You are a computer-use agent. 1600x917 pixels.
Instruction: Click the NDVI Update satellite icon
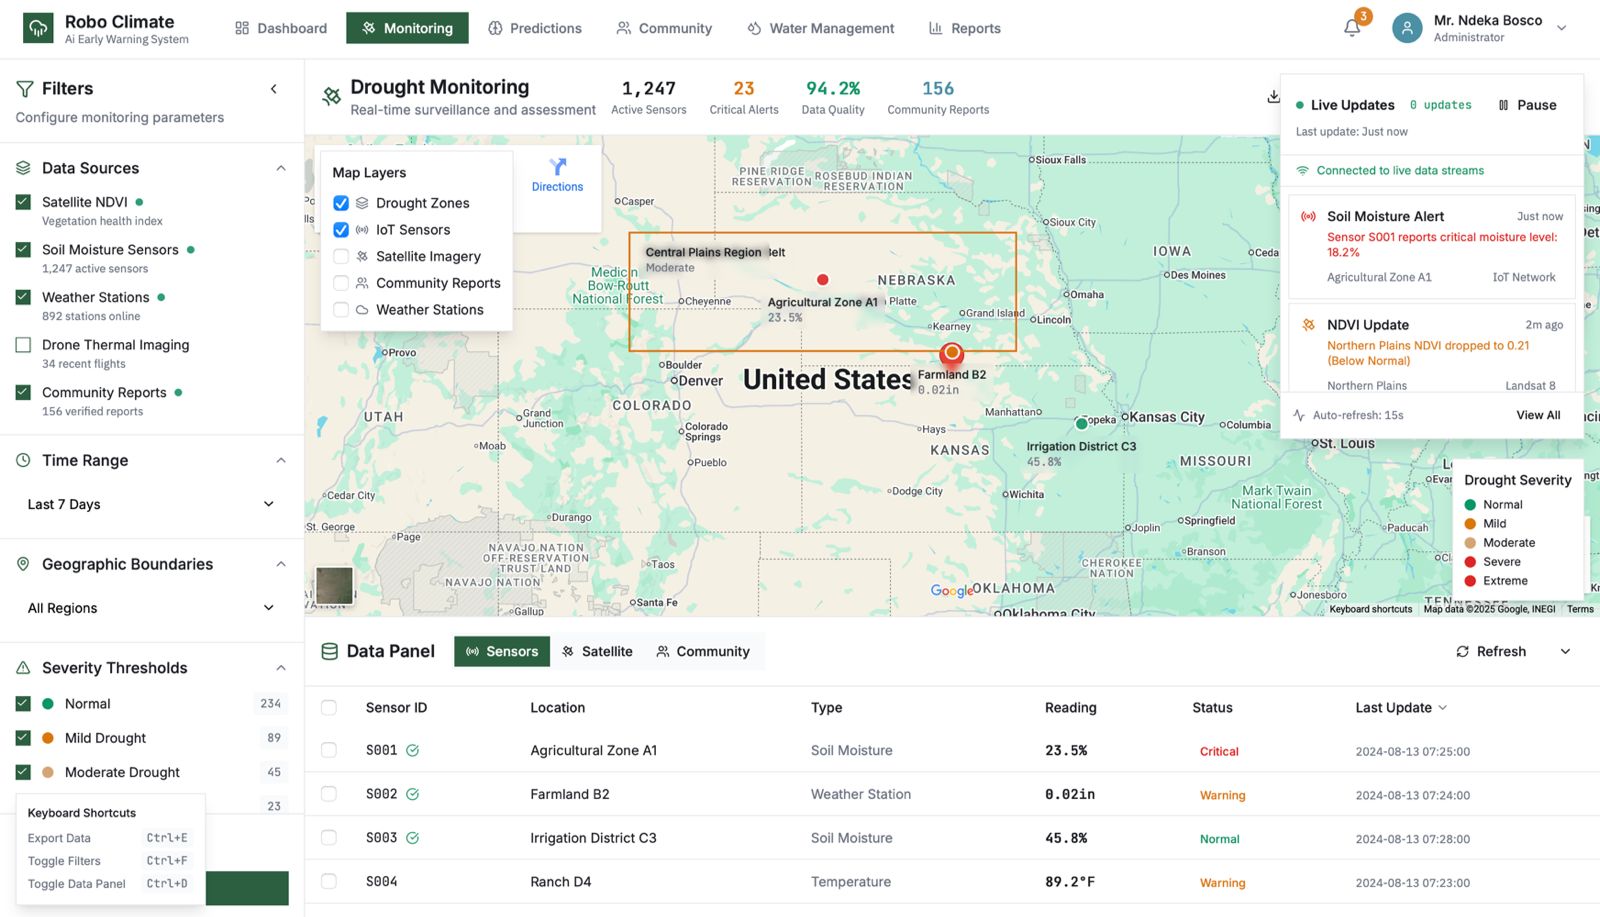pos(1308,325)
